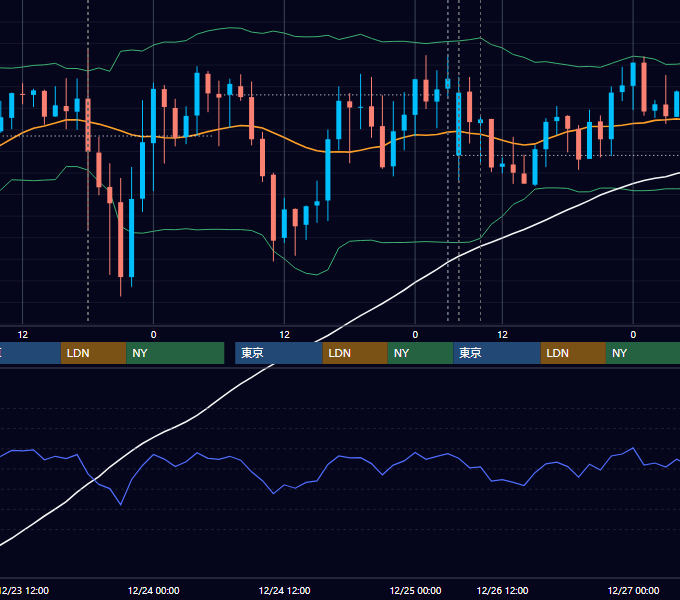Viewport: 680px width, 600px height.
Task: Click the 12/24 12:00 date label
Action: 284,590
